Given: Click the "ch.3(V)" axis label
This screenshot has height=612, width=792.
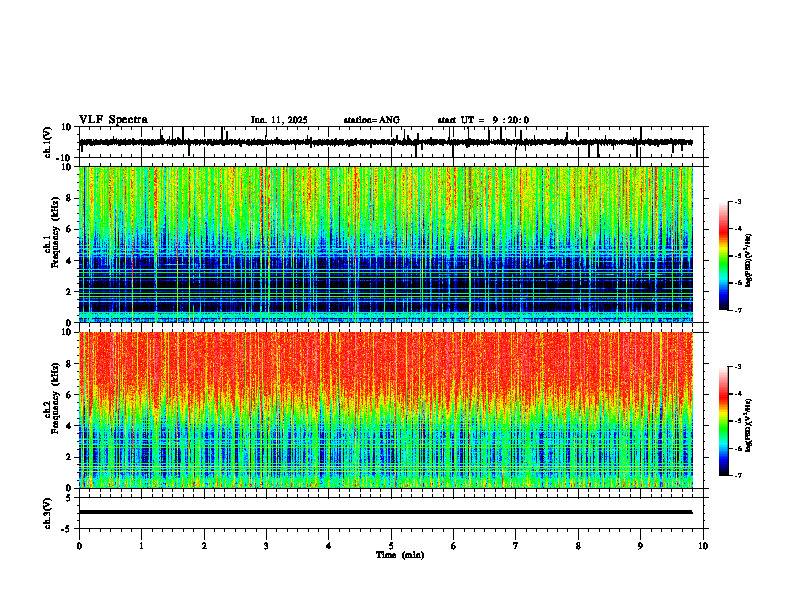Looking at the screenshot, I should click(x=48, y=513).
